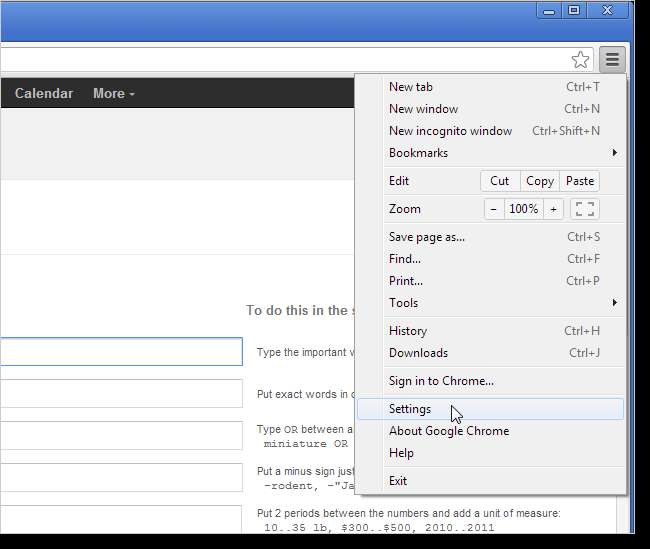Viewport: 650px width, 549px height.
Task: Open the Calendar link in black bar
Action: coord(44,93)
